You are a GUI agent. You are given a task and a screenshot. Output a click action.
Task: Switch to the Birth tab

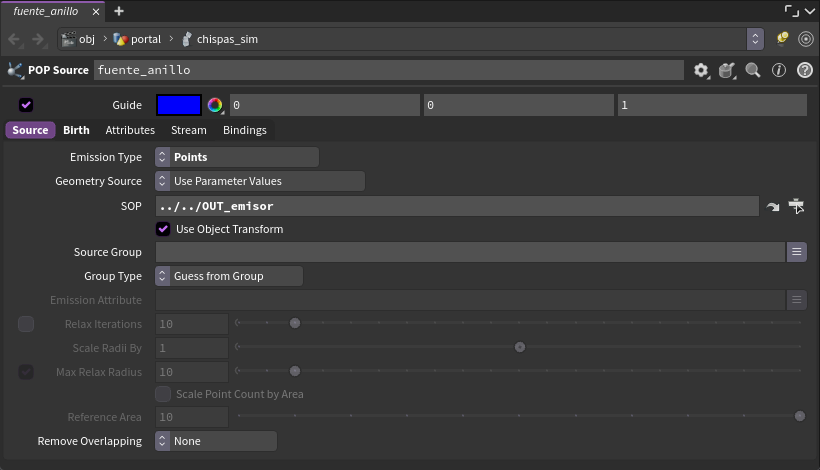[x=76, y=130]
